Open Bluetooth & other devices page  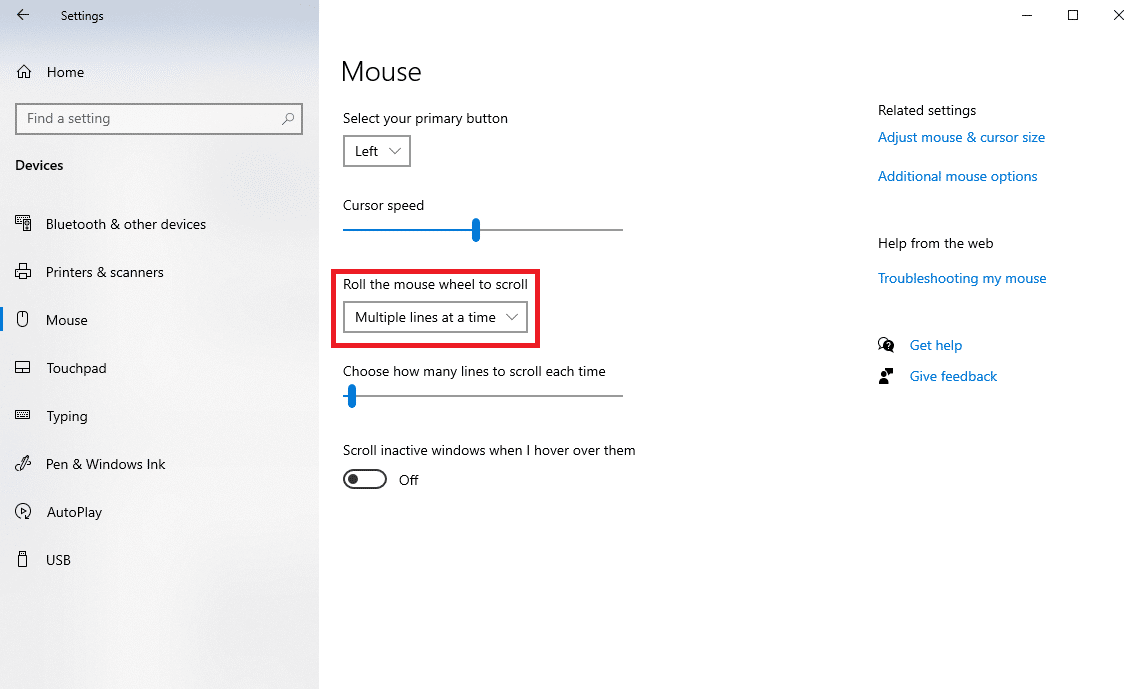point(126,224)
